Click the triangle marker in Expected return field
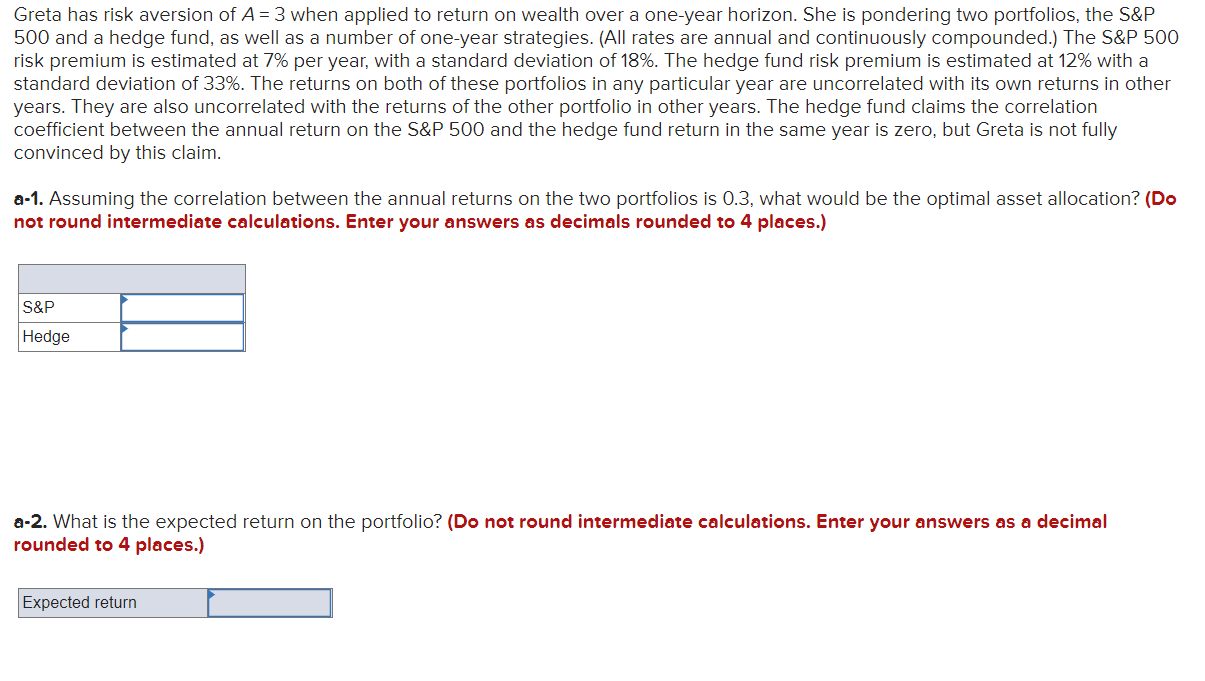1205x681 pixels. 211,597
